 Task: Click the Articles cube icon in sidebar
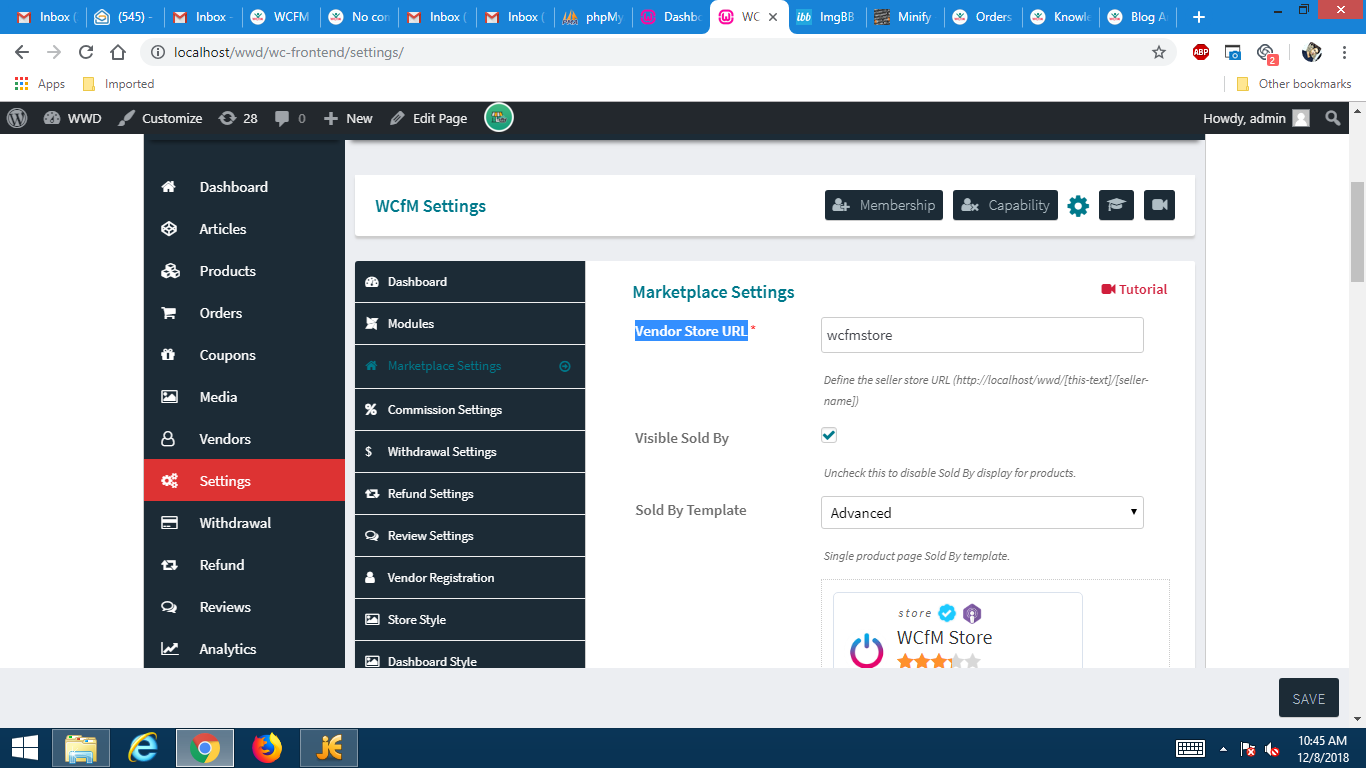click(169, 229)
